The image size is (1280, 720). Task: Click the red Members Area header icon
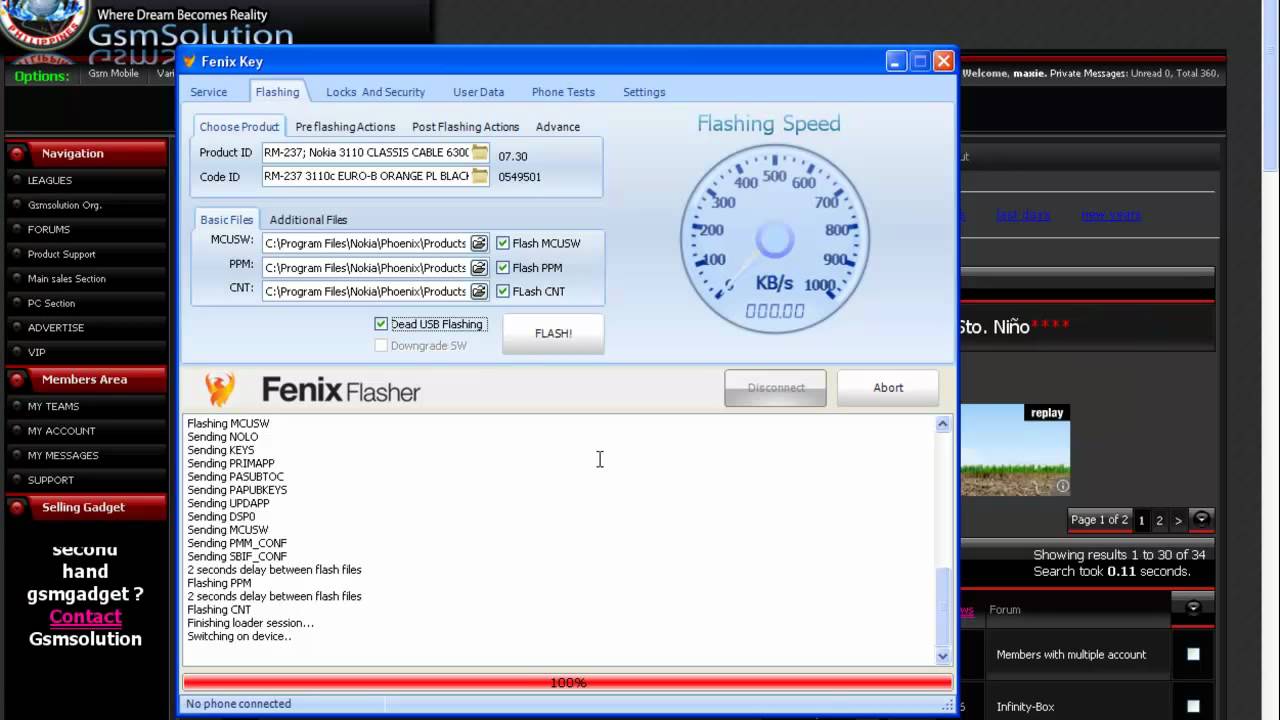tap(17, 380)
